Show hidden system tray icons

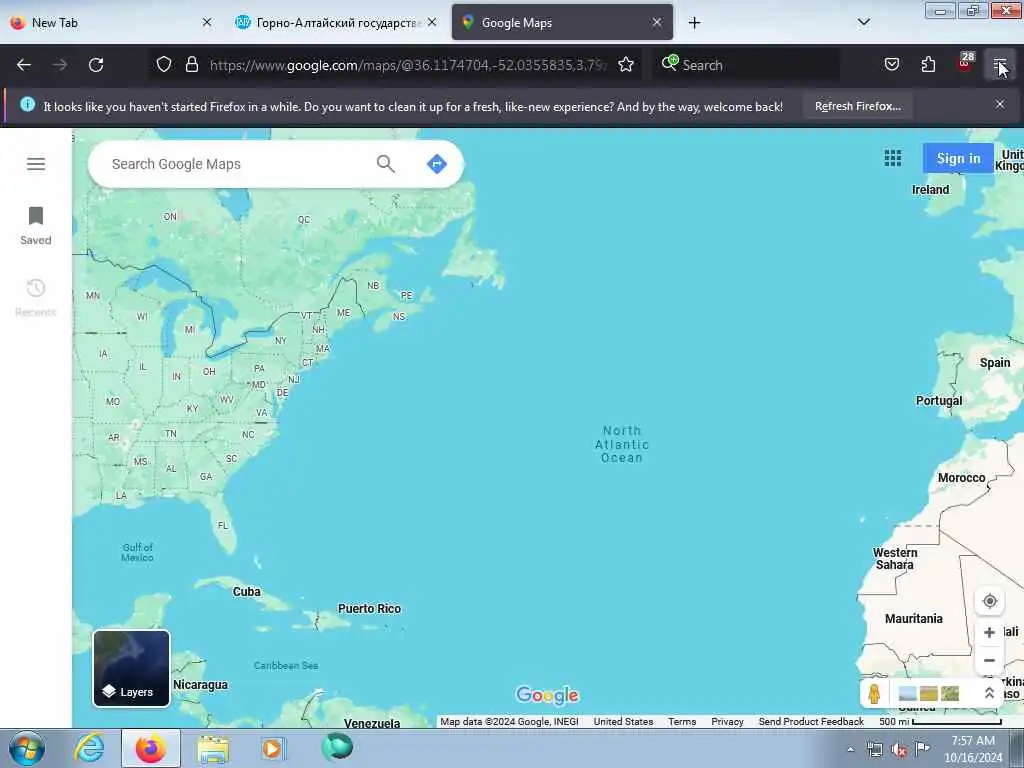(x=850, y=749)
